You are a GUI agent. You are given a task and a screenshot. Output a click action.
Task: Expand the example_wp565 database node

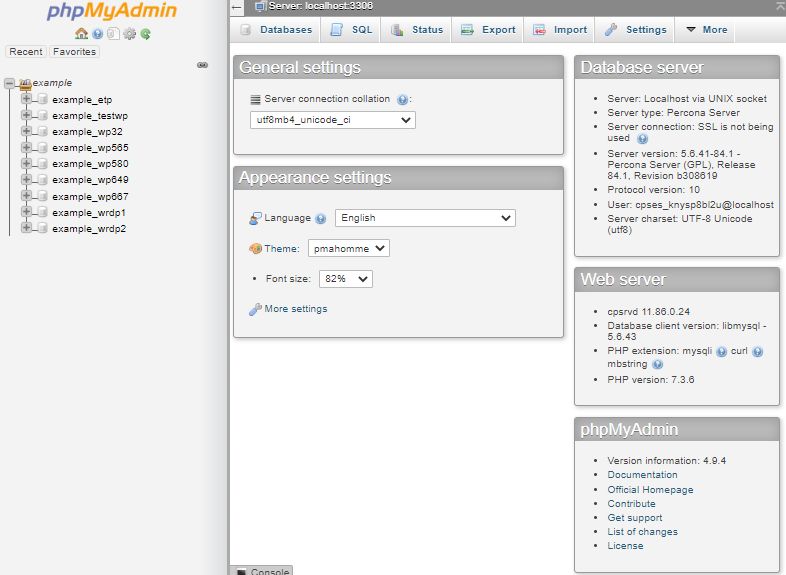click(27, 147)
